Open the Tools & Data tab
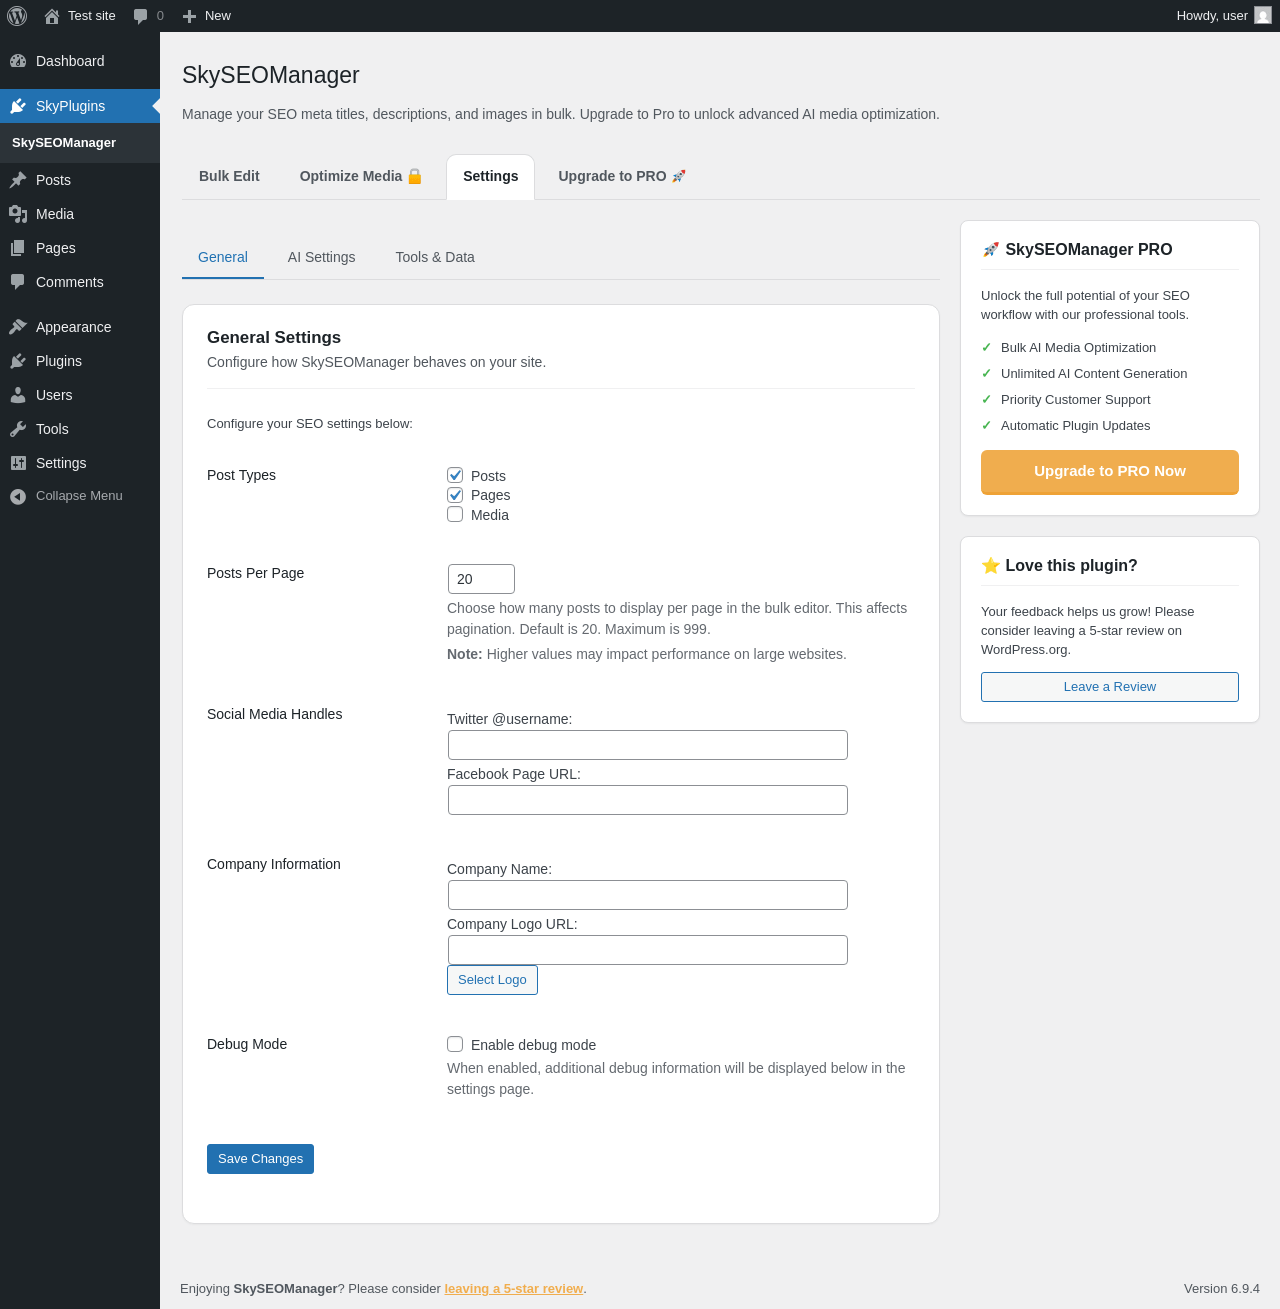 pyautogui.click(x=435, y=257)
